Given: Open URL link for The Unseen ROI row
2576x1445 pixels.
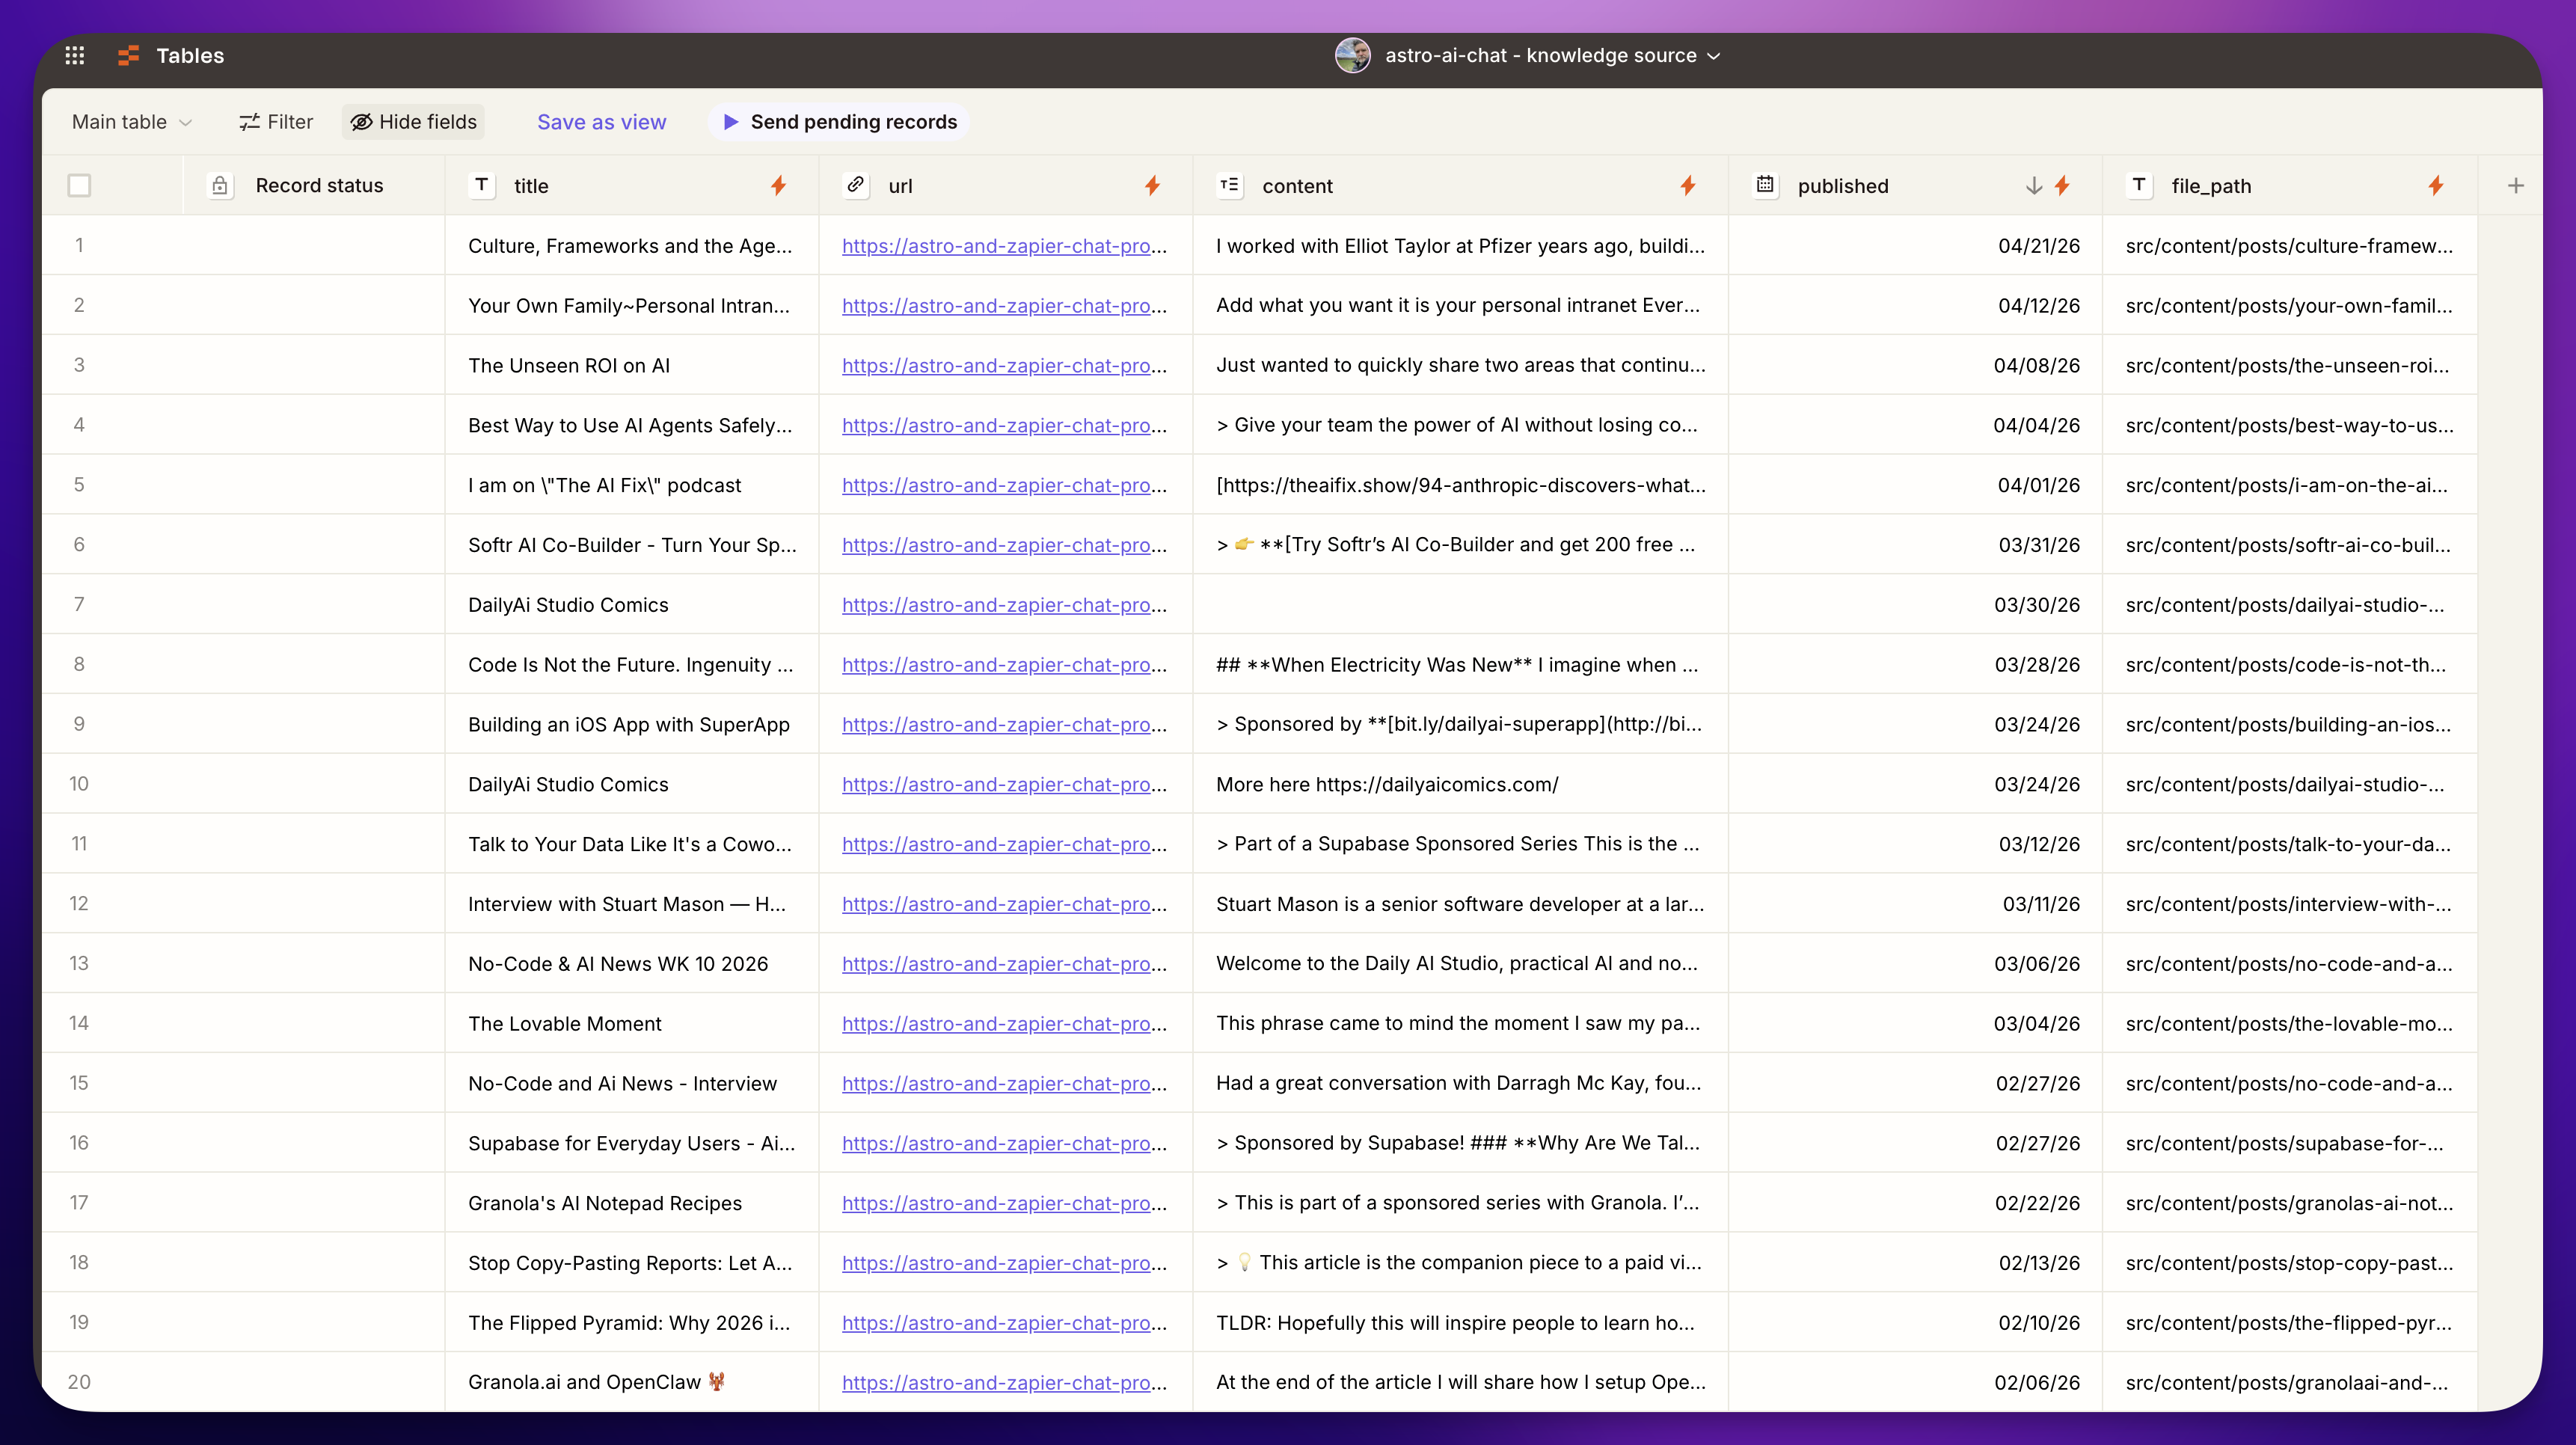Looking at the screenshot, I should coord(1004,366).
